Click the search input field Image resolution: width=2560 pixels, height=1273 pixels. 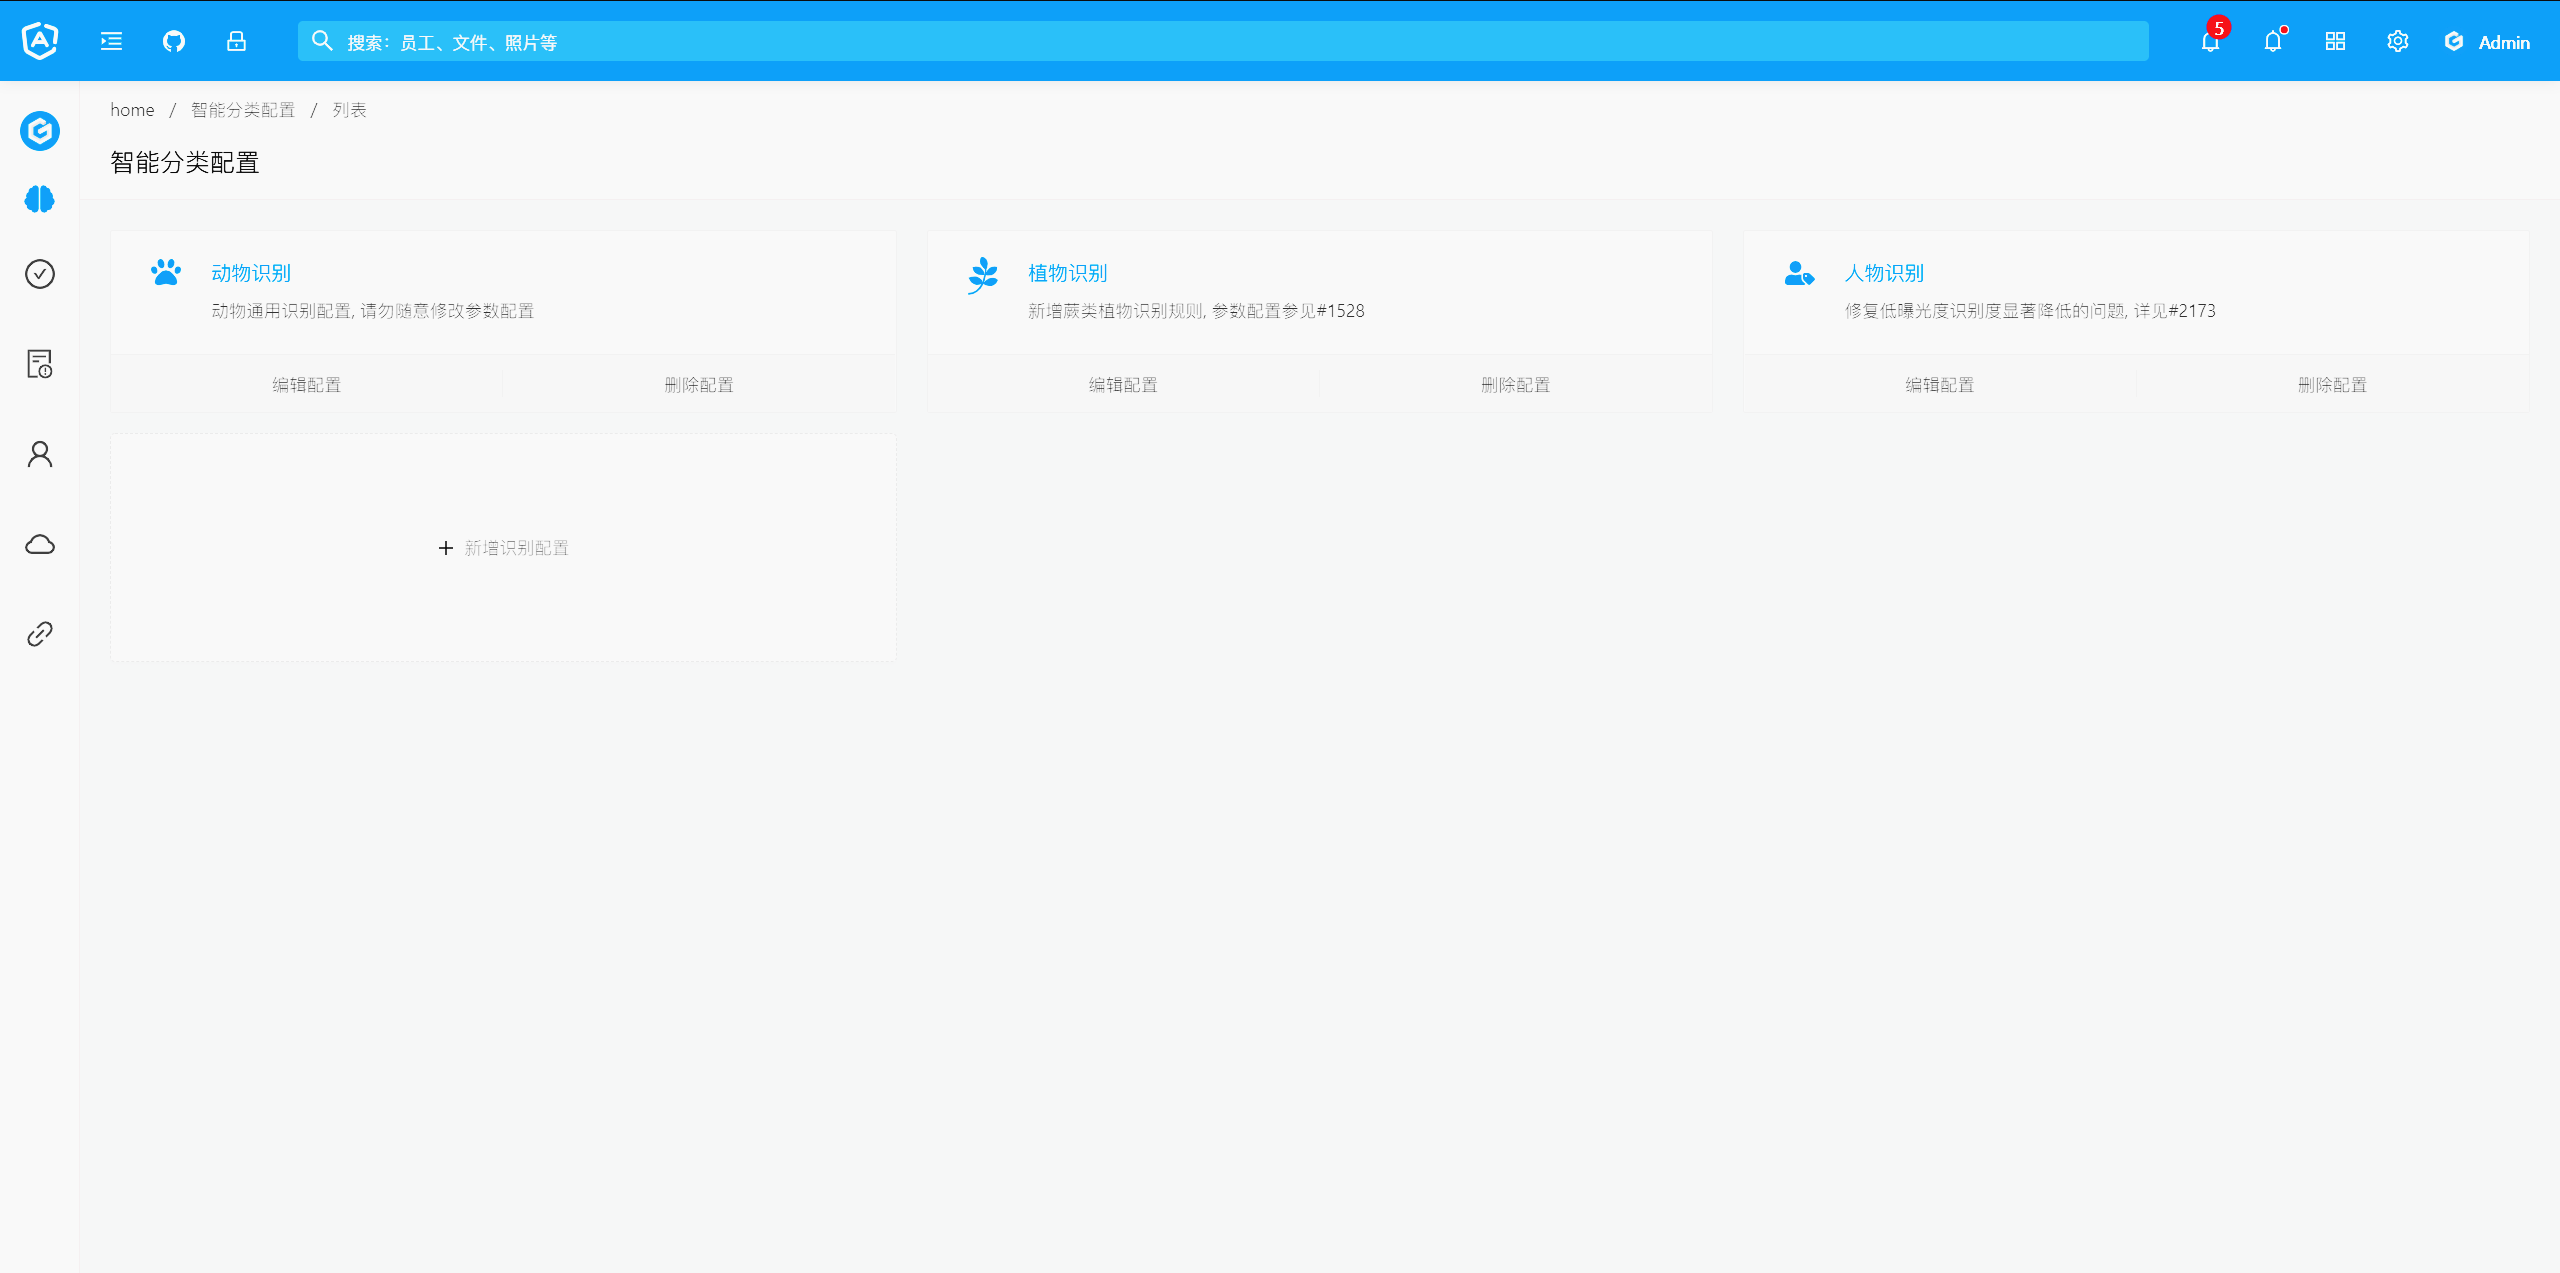tap(1222, 42)
